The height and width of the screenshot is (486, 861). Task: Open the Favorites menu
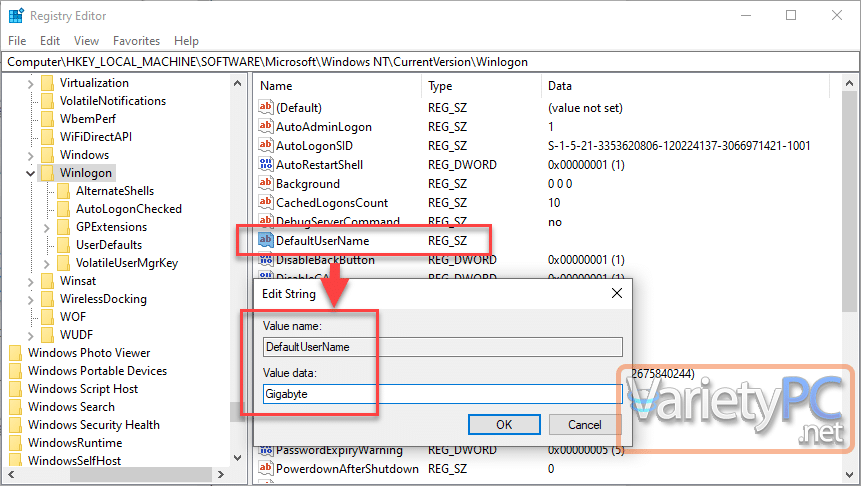click(x=136, y=41)
